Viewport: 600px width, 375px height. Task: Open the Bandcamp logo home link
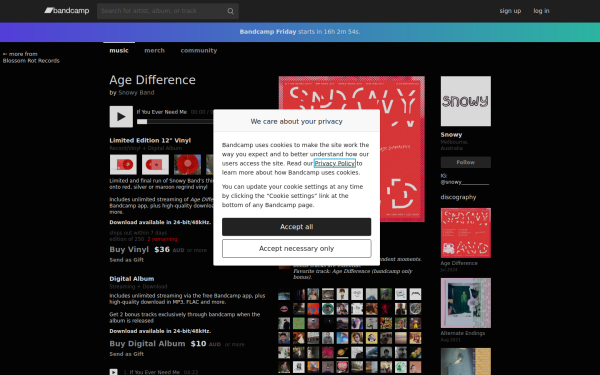(x=67, y=11)
